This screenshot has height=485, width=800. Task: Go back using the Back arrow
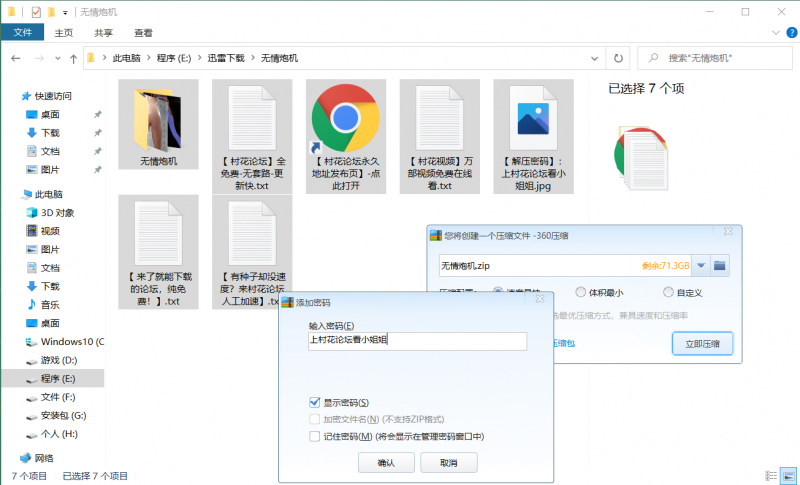tap(16, 58)
